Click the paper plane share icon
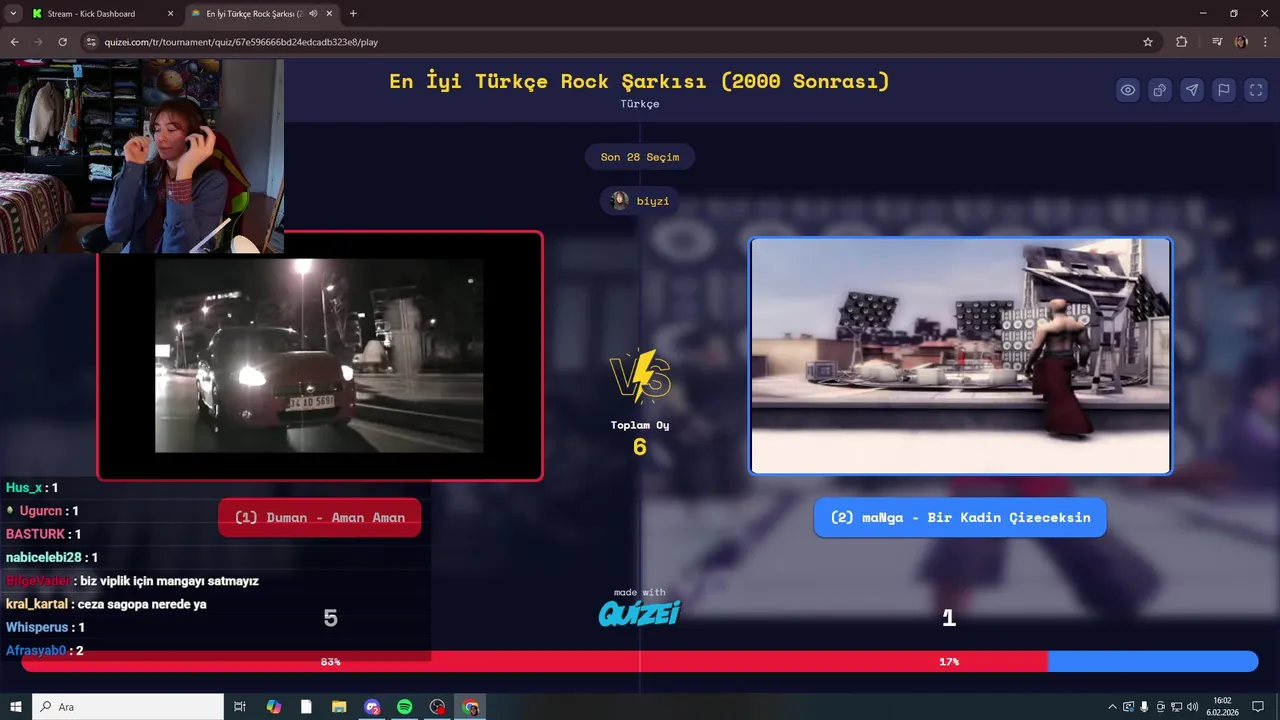The width and height of the screenshot is (1280, 720). 1192,90
